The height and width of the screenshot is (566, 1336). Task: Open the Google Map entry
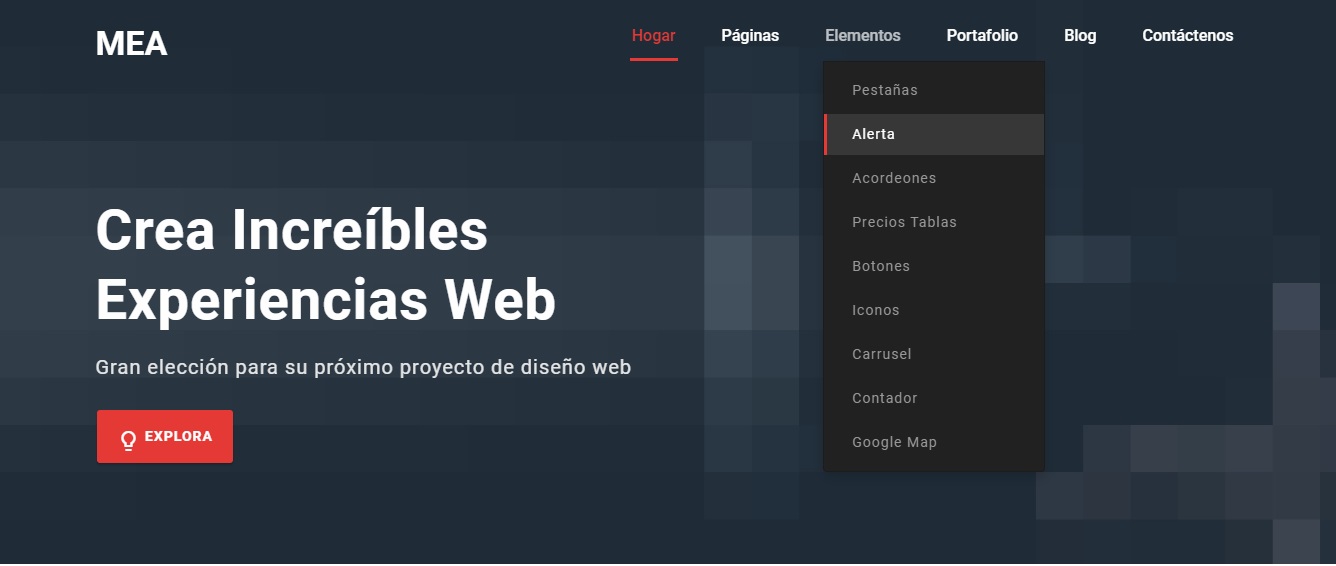(894, 442)
